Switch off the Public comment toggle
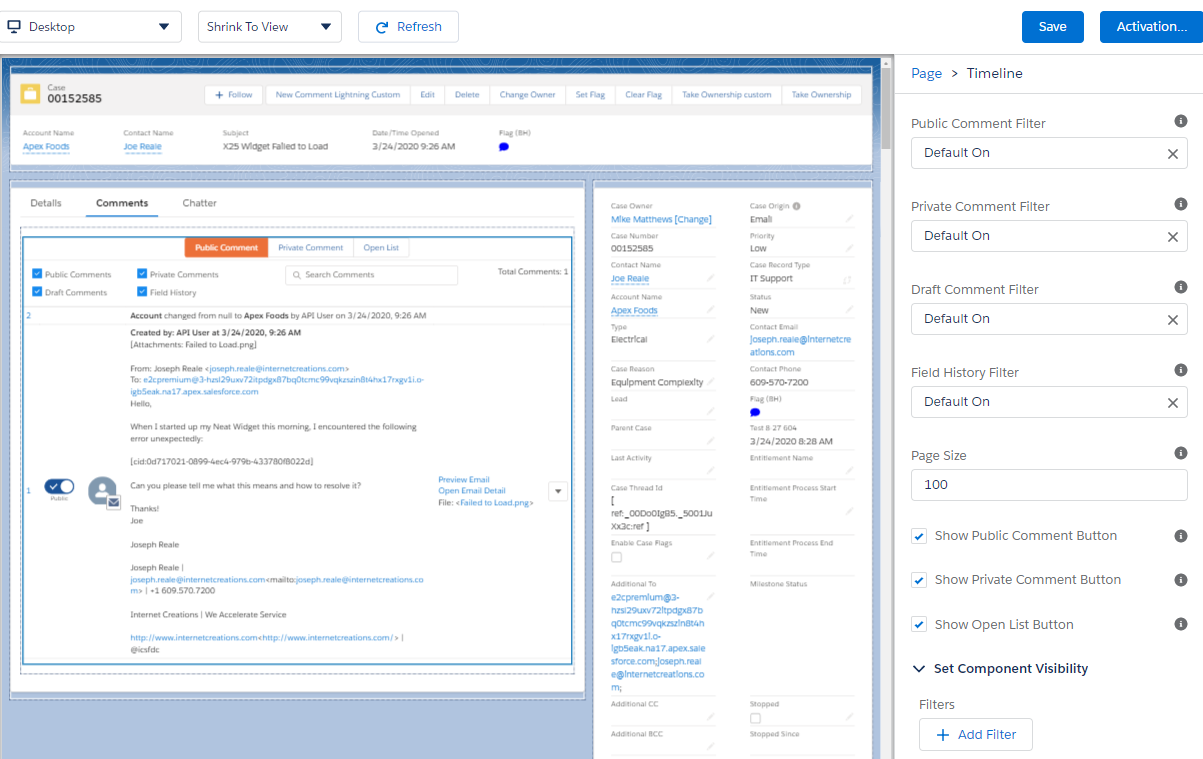Image resolution: width=1203 pixels, height=759 pixels. click(x=60, y=486)
